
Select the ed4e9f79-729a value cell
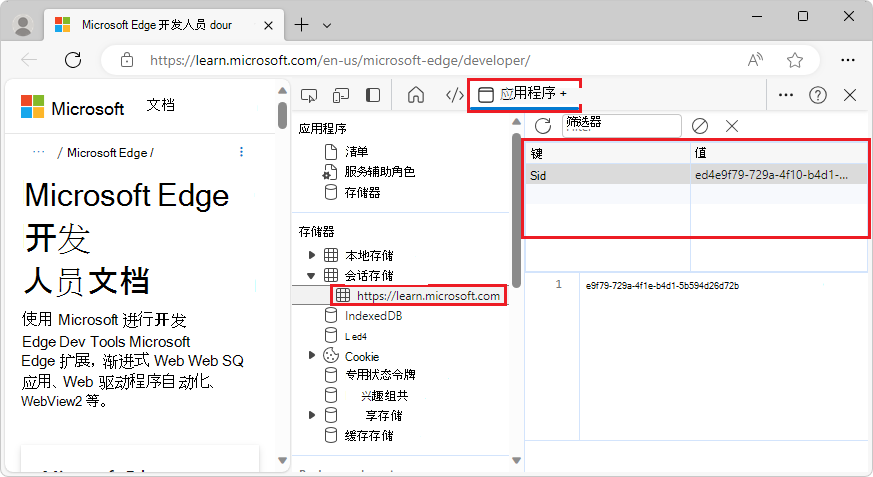(779, 175)
